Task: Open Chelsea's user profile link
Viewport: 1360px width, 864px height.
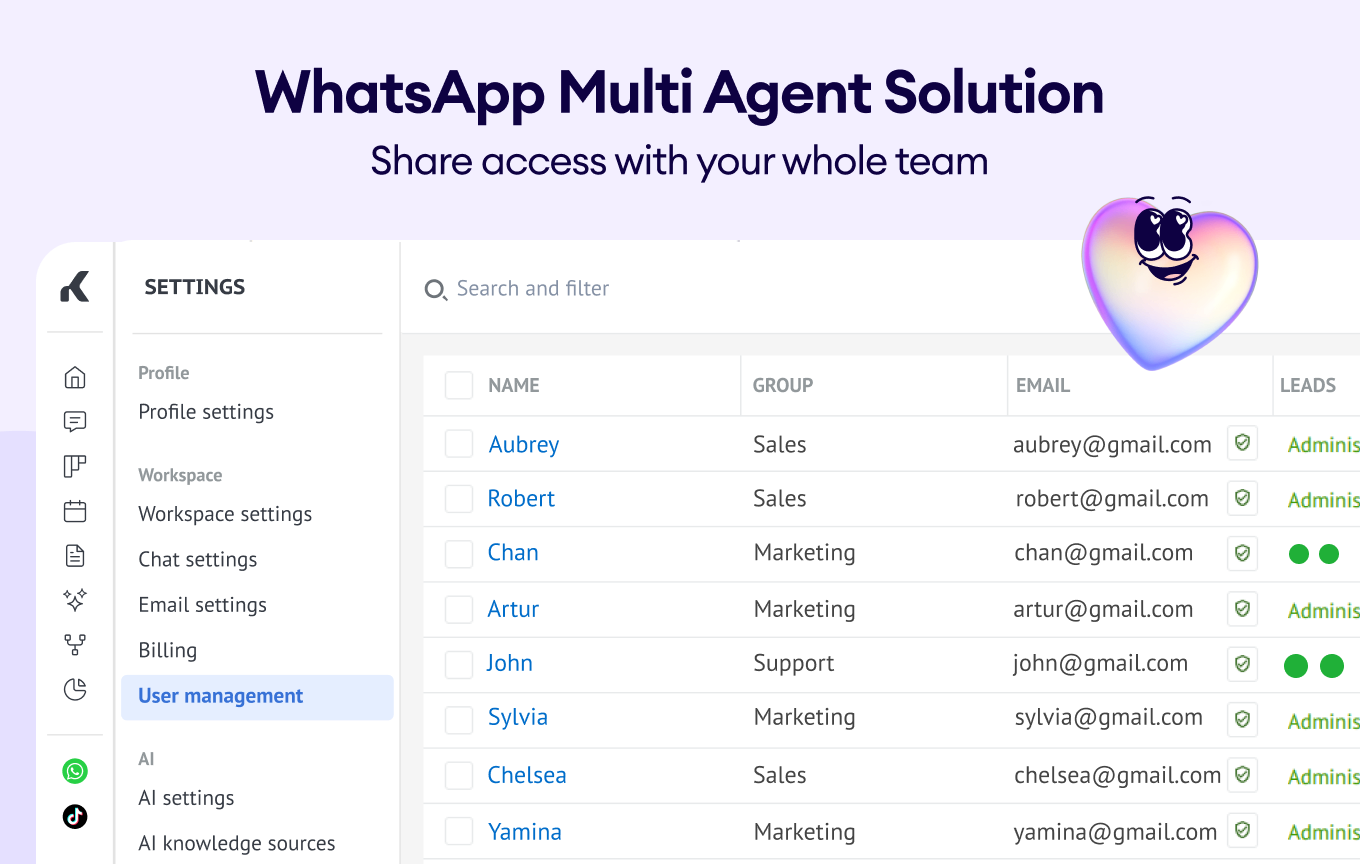Action: [527, 775]
